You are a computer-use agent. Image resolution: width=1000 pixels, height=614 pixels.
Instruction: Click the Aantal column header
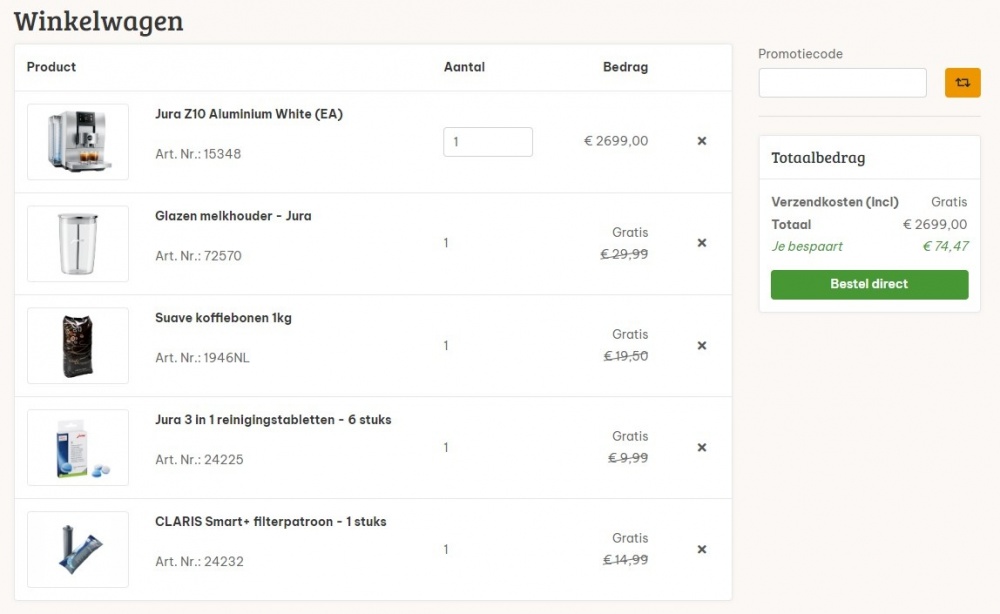(x=464, y=67)
